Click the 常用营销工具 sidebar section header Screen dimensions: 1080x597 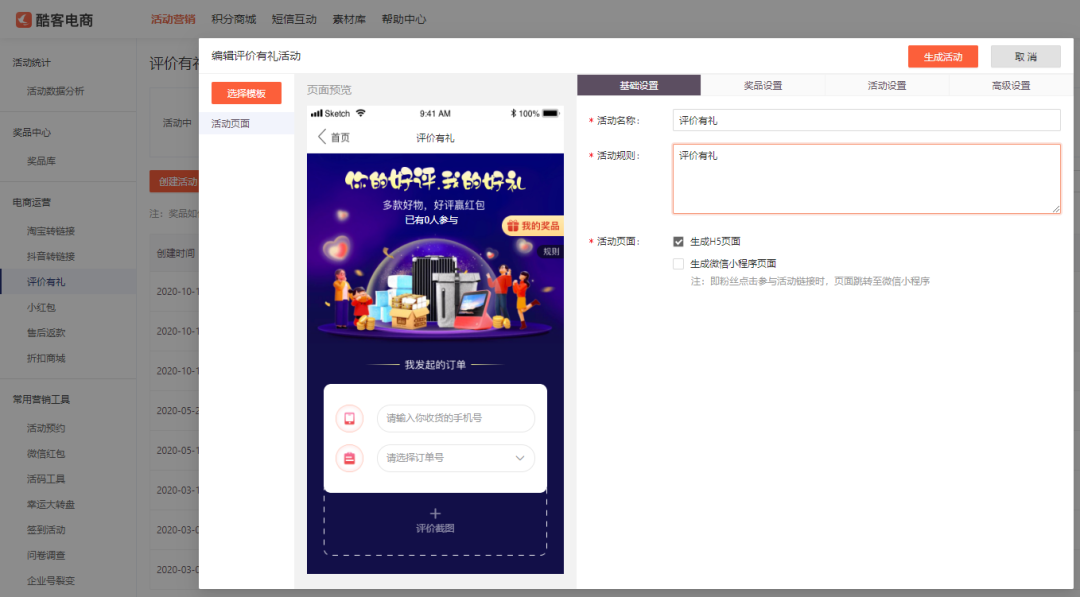[41, 399]
